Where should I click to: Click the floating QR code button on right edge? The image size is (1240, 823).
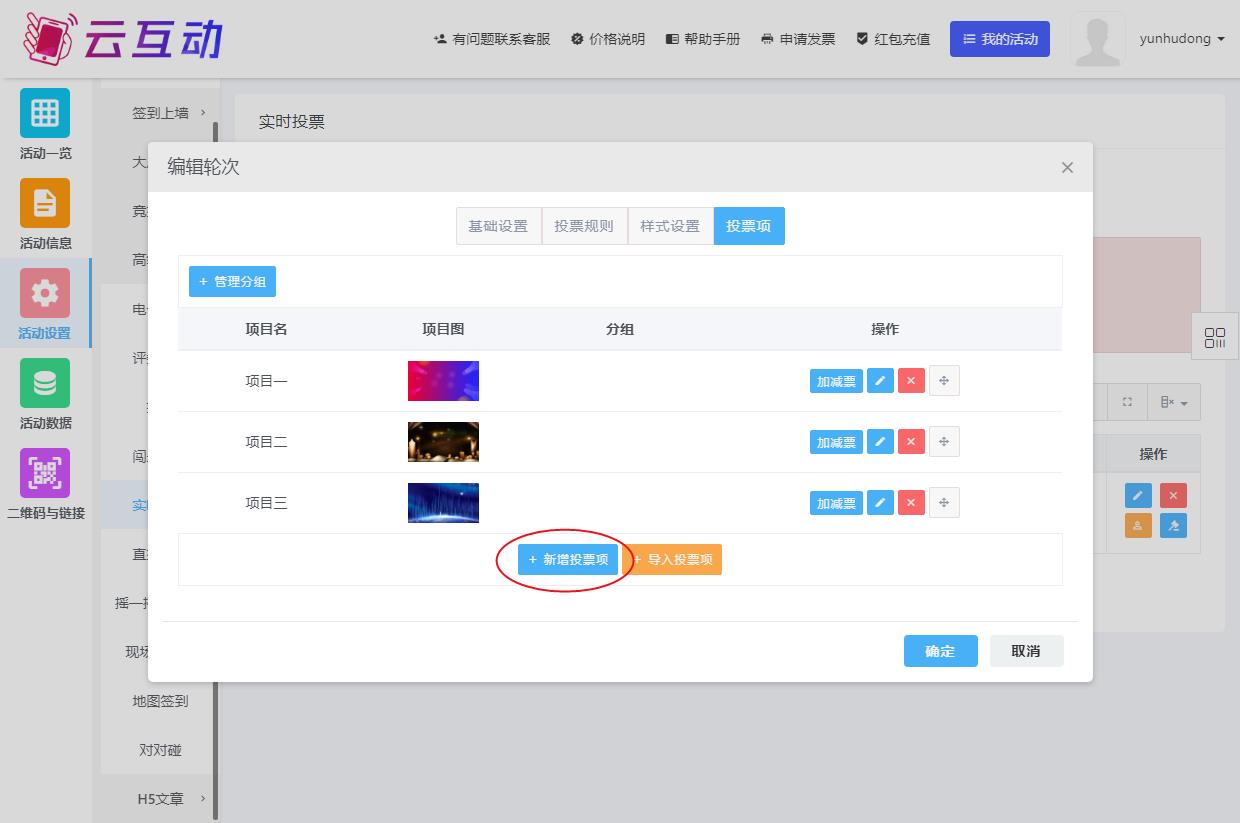[x=1215, y=338]
